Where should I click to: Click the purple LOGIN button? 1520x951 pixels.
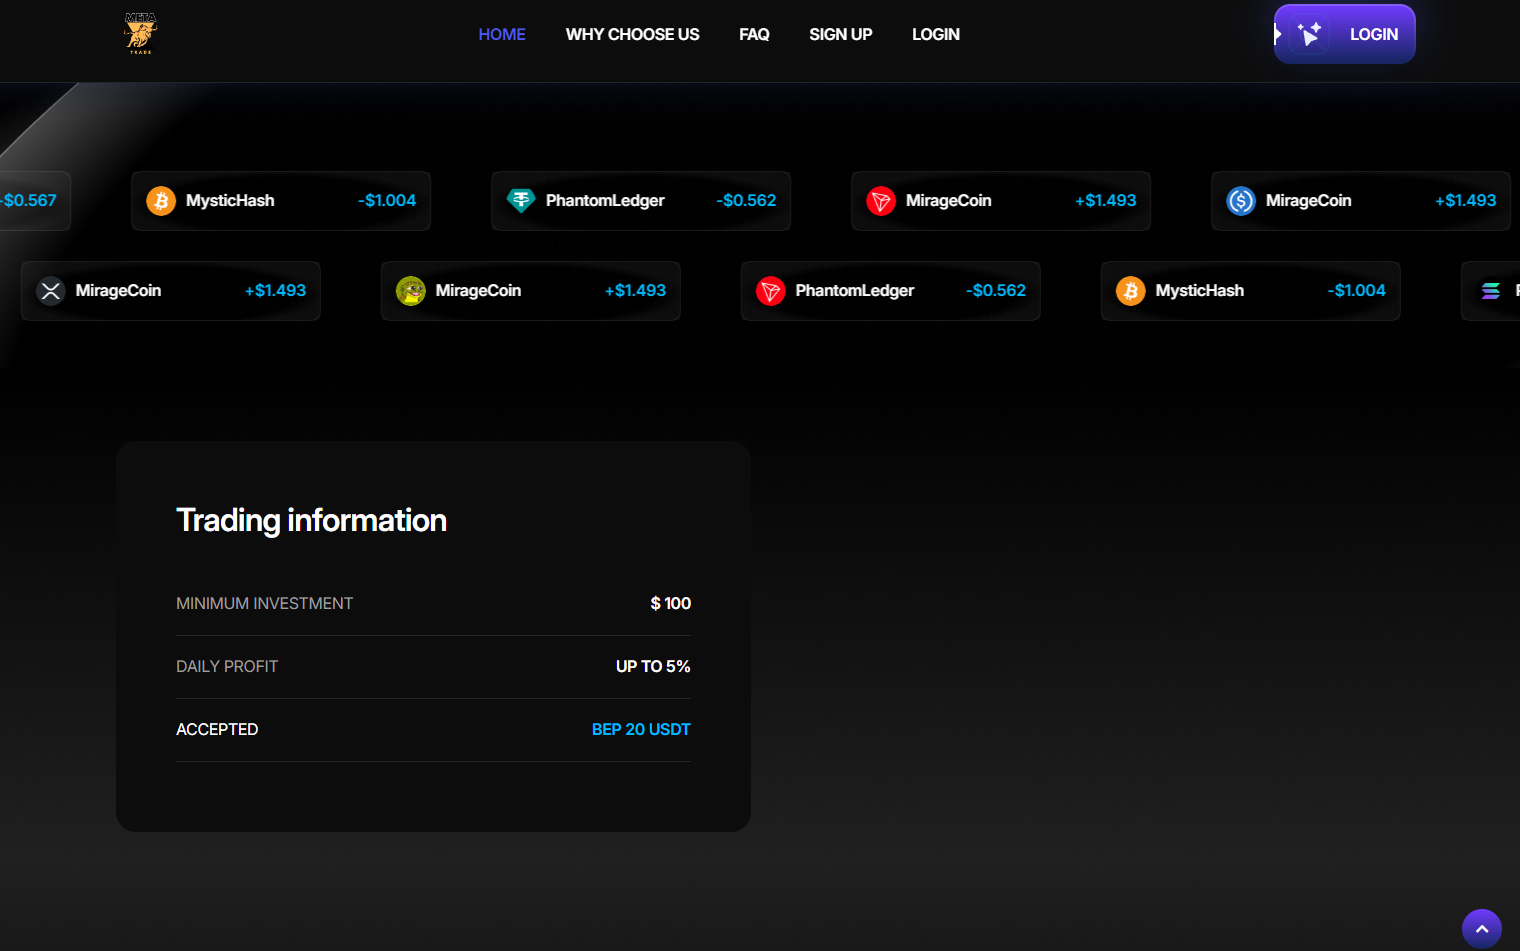click(x=1344, y=34)
